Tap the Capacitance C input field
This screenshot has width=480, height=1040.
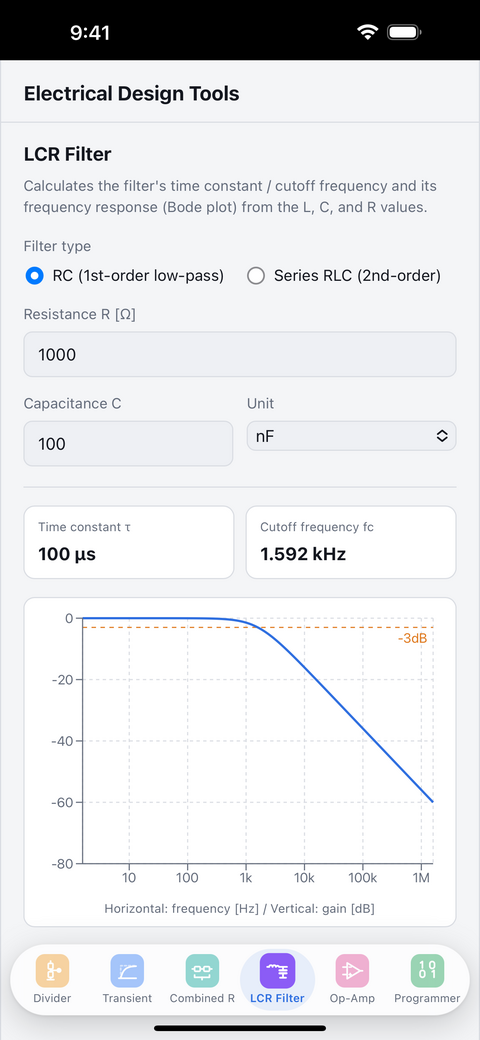129,444
